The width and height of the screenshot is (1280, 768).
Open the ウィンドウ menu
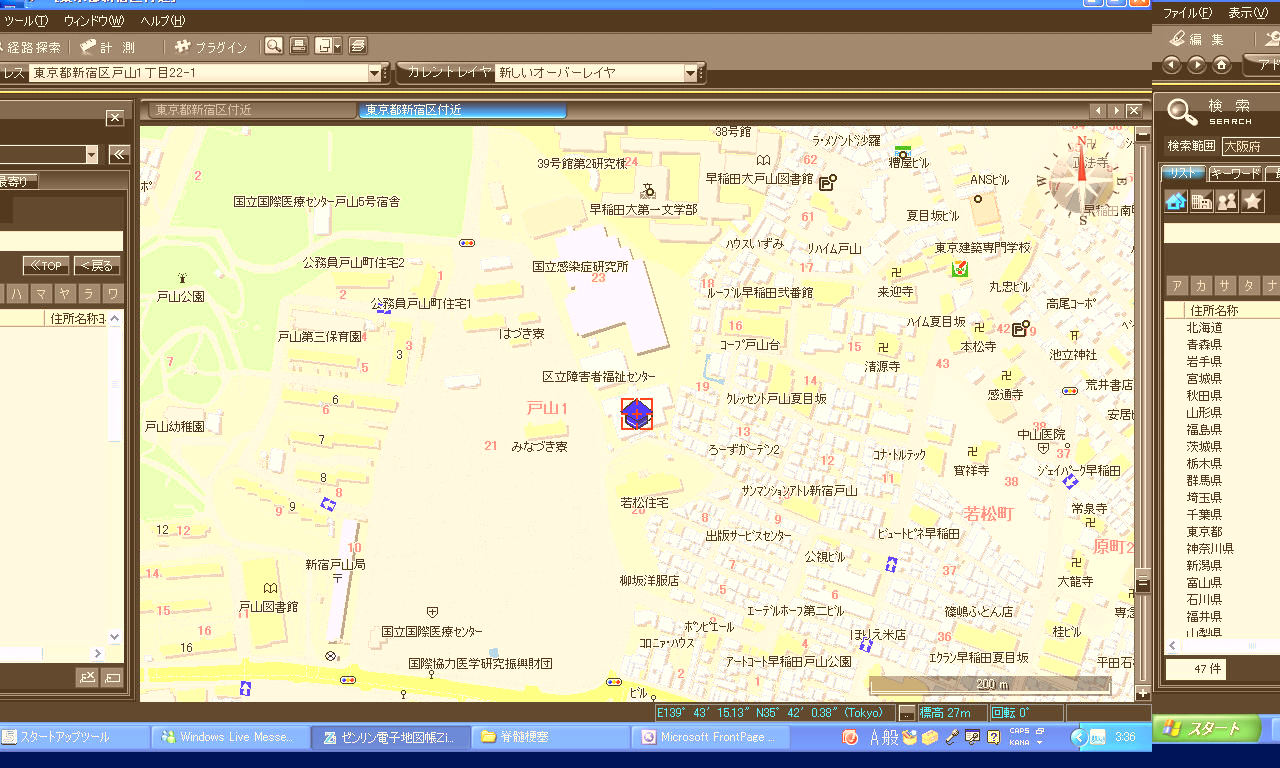94,21
